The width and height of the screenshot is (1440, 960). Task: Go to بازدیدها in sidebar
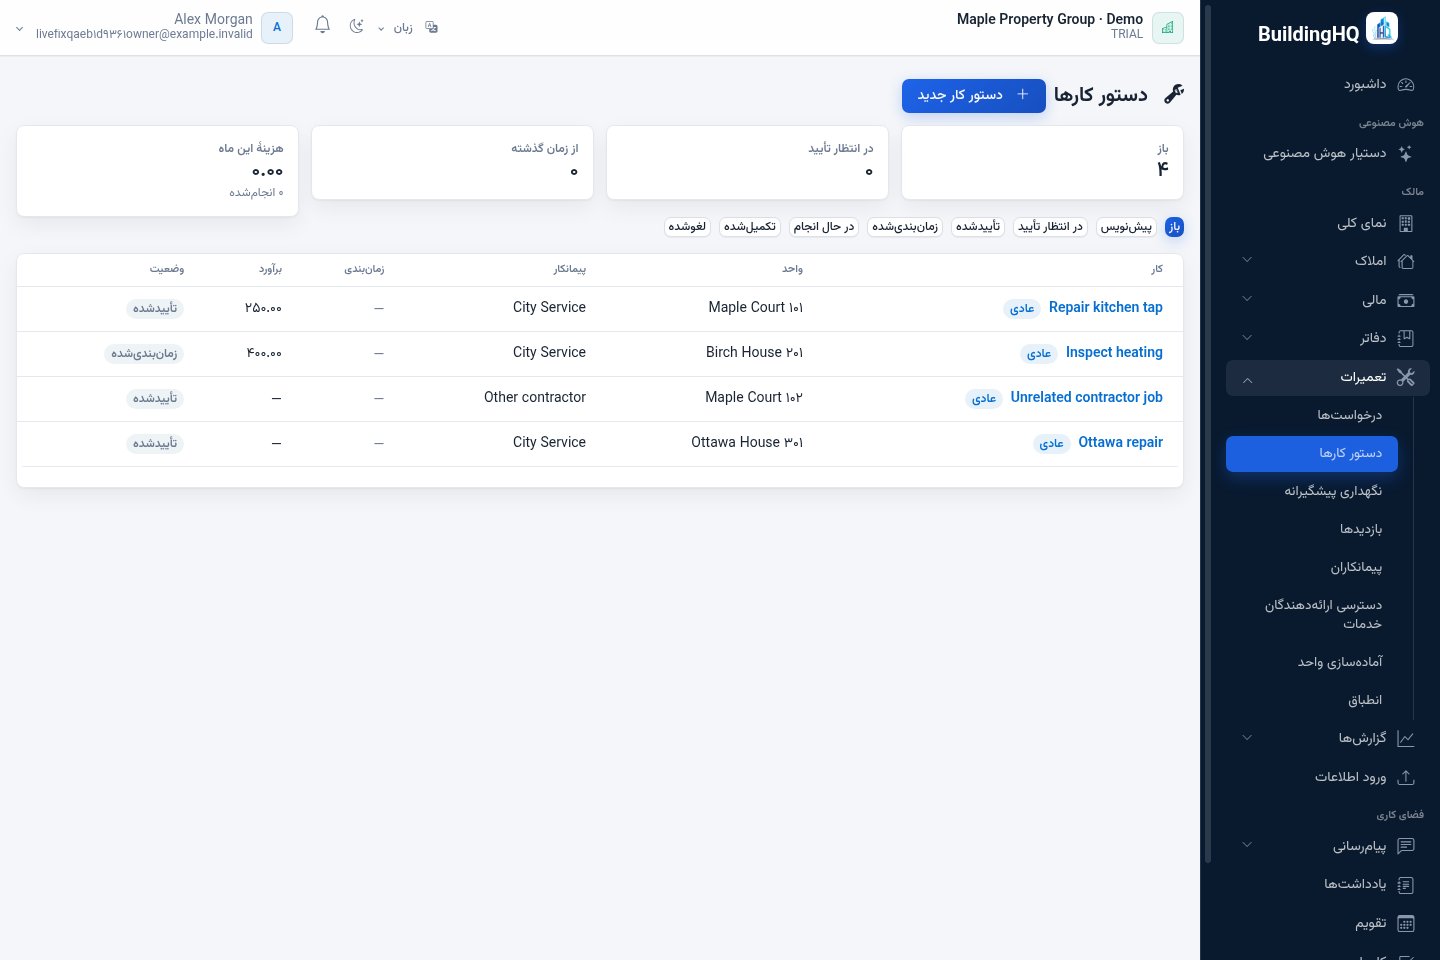[x=1312, y=529]
